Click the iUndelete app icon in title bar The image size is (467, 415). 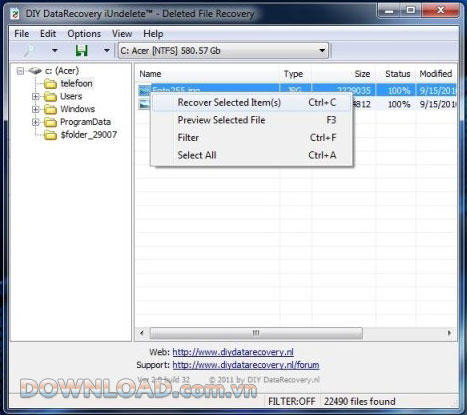[x=15, y=14]
